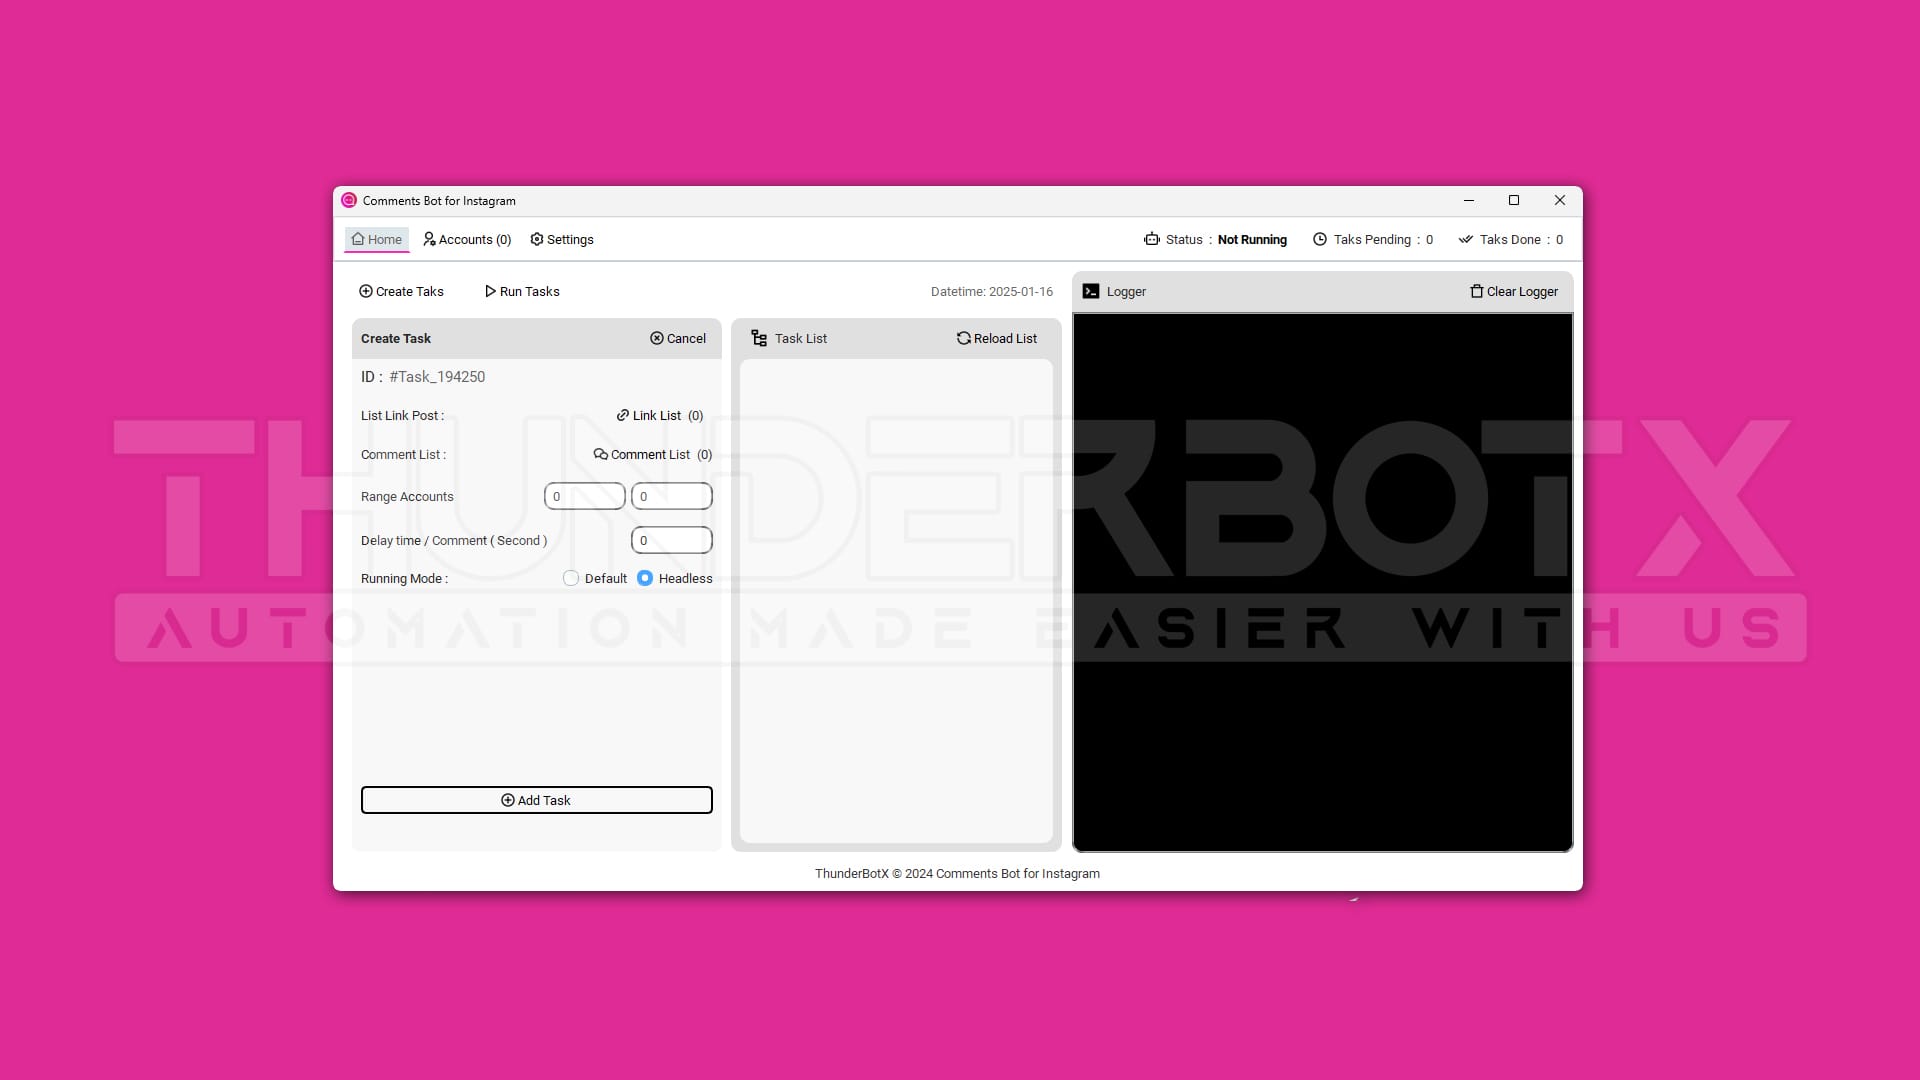Click the Create Taks plus icon
The height and width of the screenshot is (1080, 1920).
366,291
